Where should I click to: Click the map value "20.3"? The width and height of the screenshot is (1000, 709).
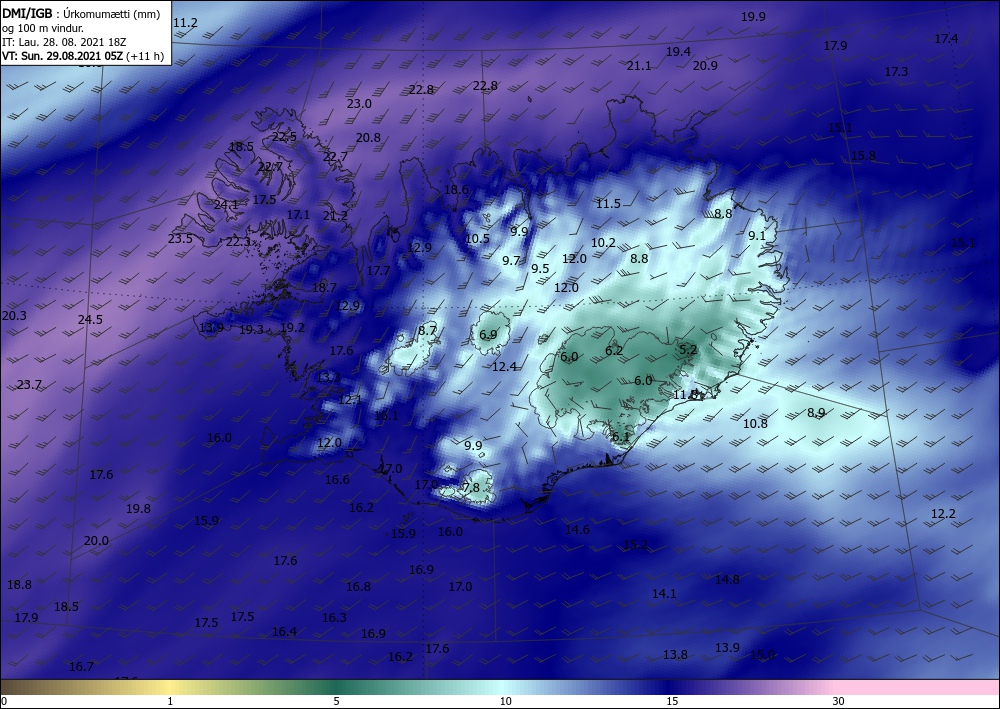point(15,316)
